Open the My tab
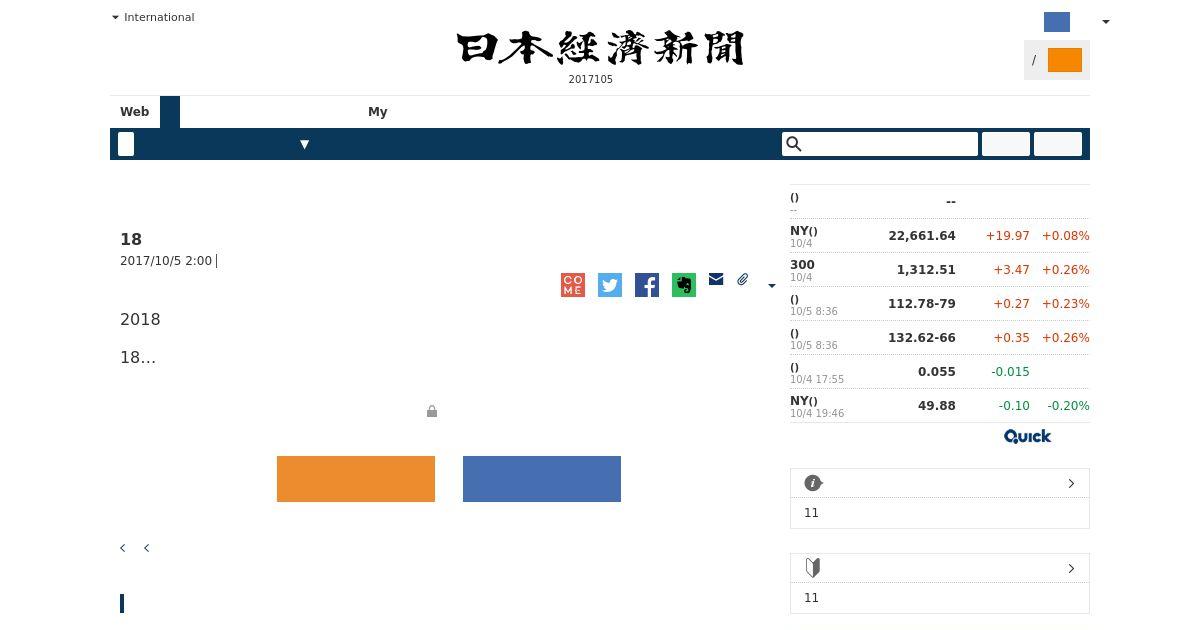 coord(378,112)
